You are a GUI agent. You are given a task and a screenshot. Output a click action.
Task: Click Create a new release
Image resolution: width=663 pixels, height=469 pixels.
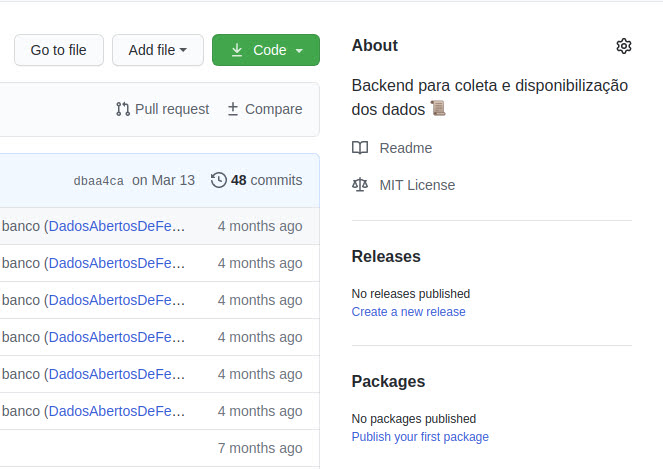click(408, 312)
